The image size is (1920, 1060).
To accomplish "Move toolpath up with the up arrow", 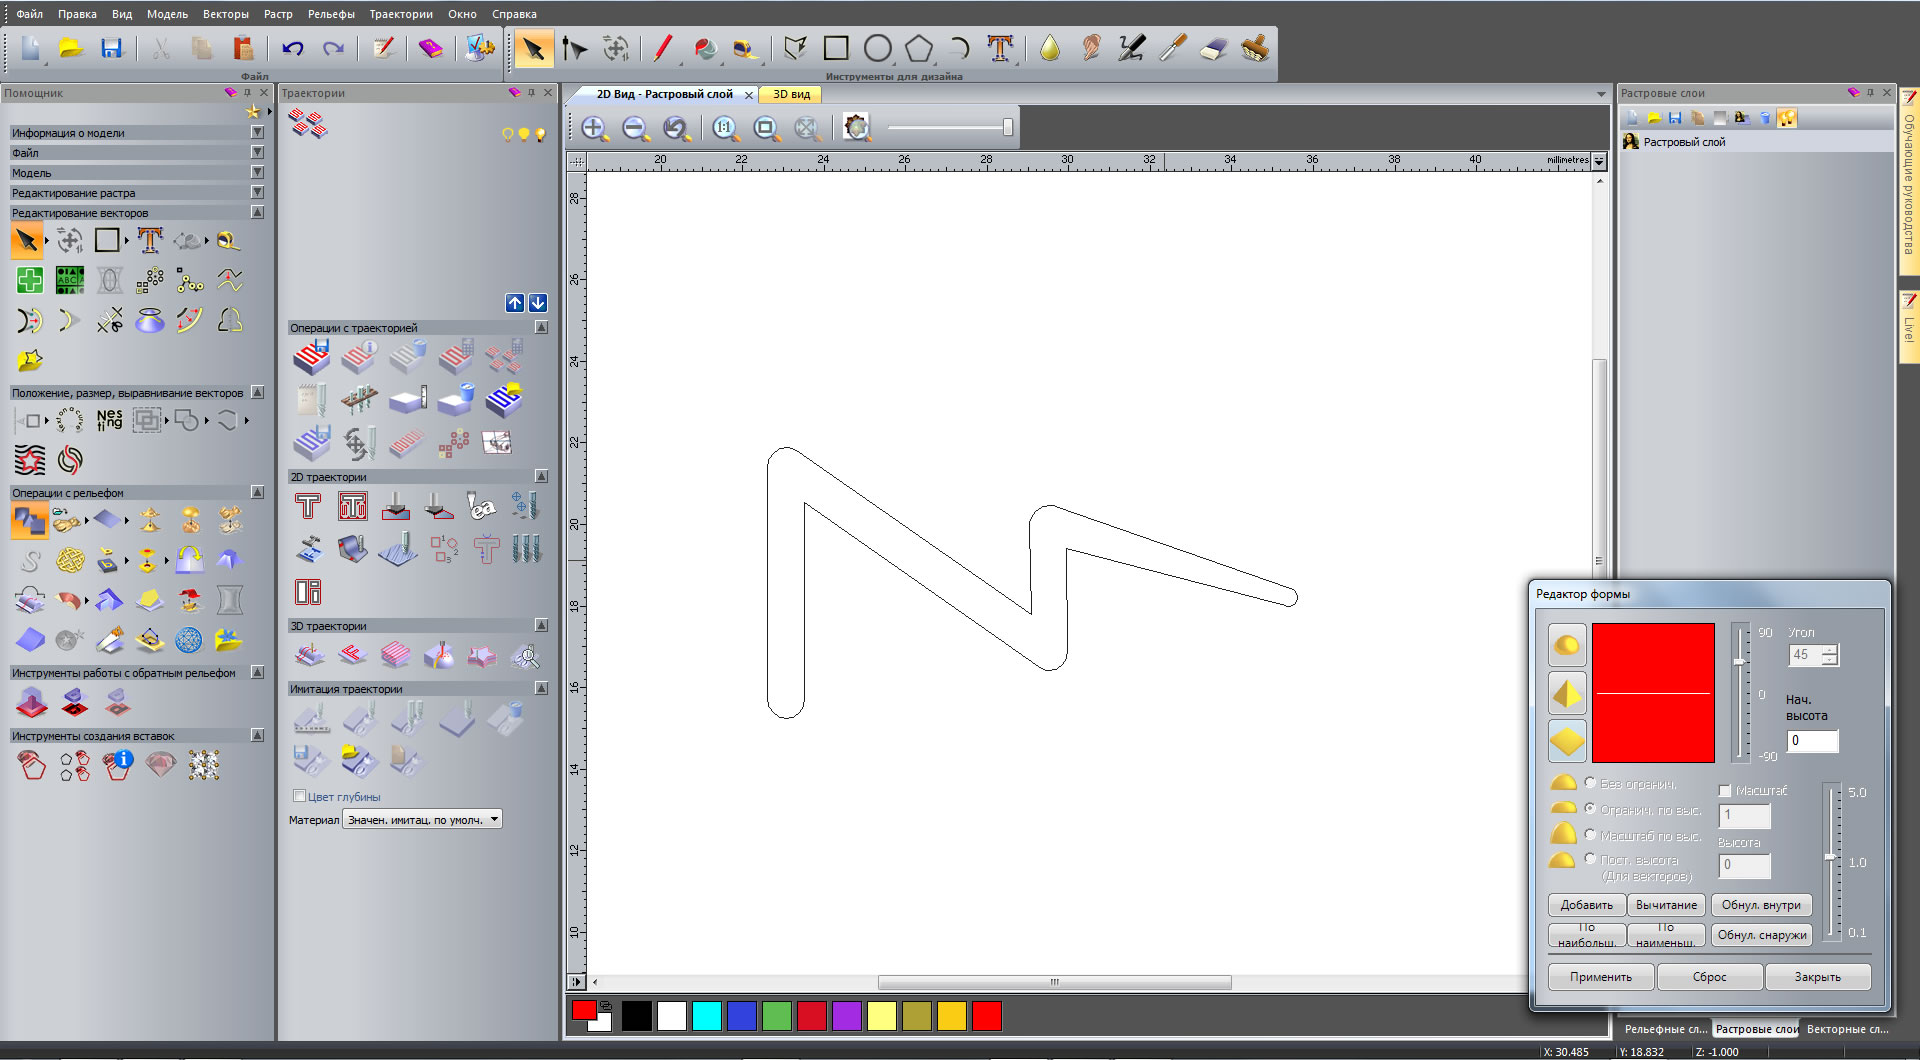I will click(x=515, y=302).
